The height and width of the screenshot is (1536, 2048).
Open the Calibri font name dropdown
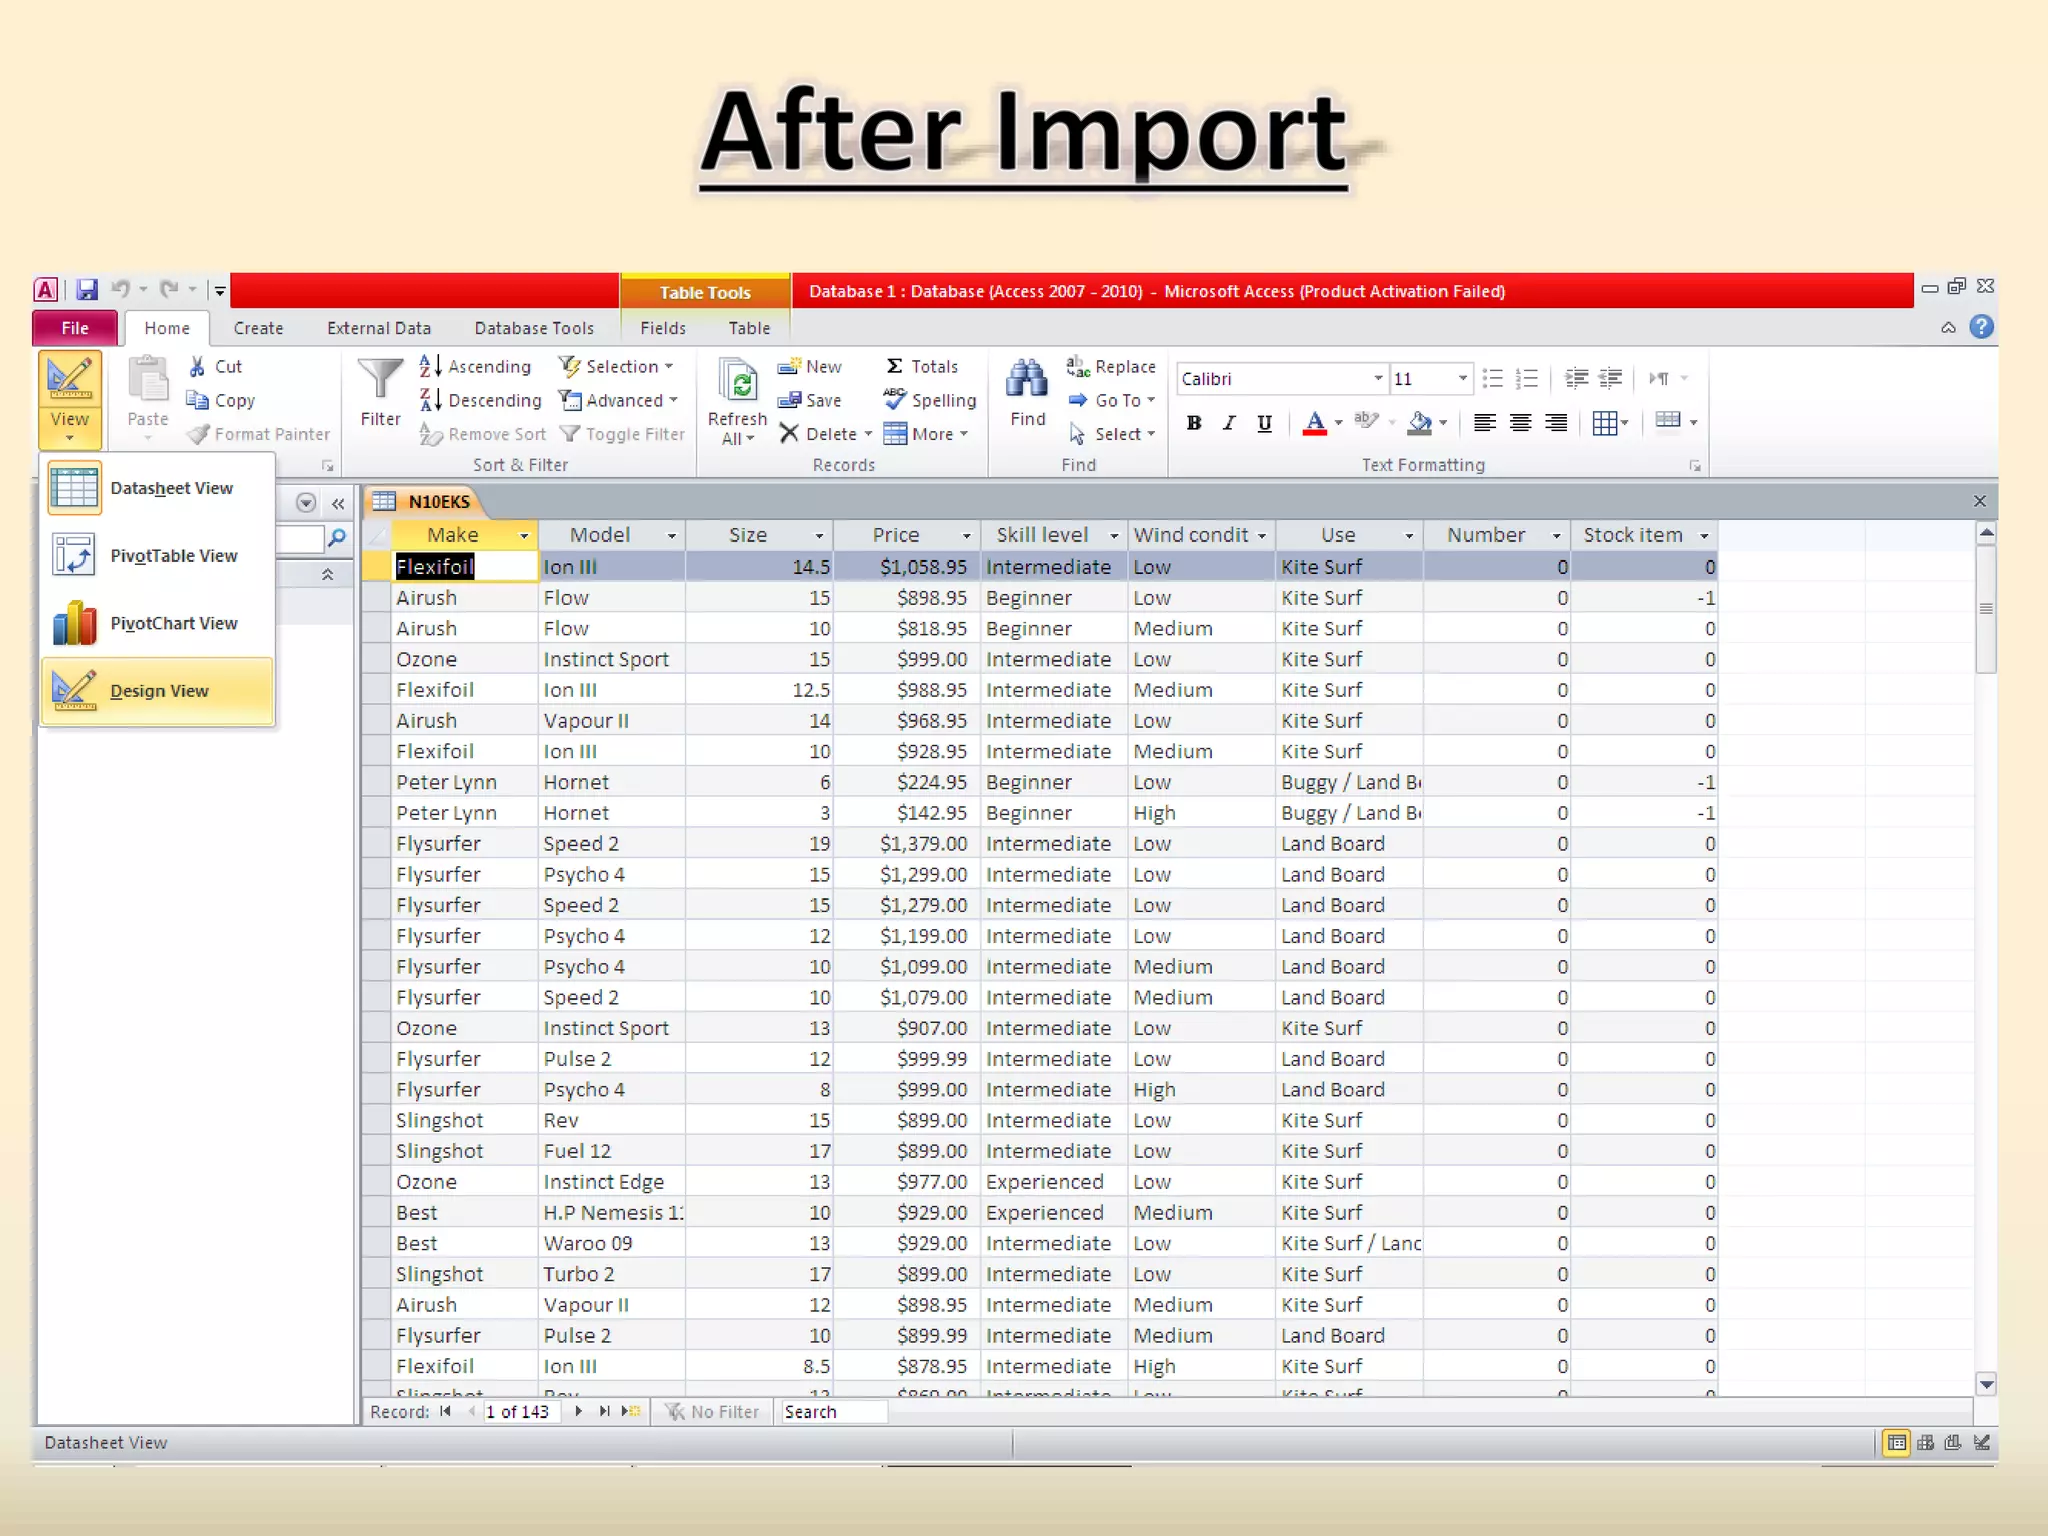point(1378,379)
